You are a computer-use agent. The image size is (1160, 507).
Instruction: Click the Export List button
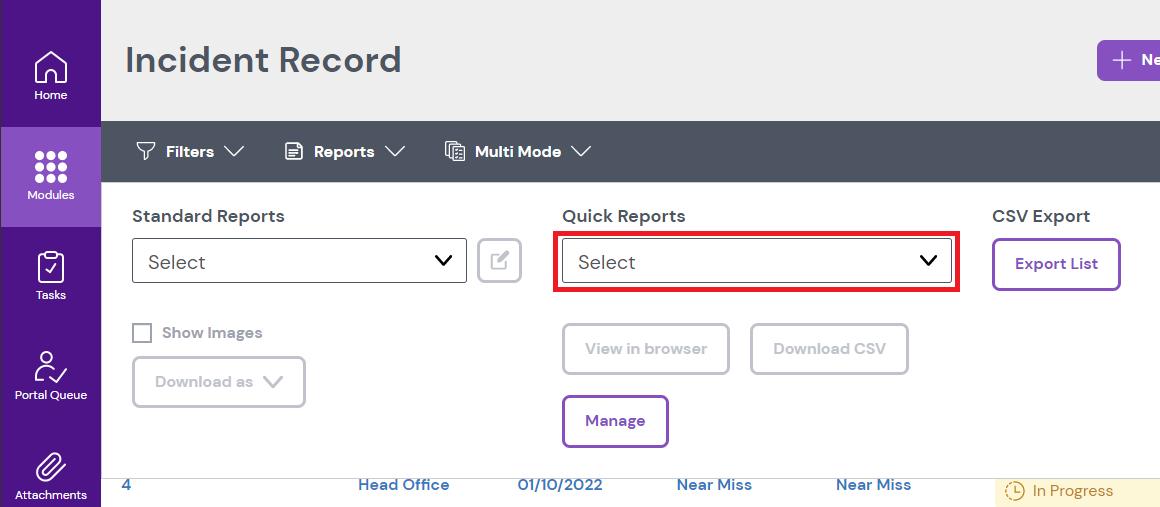pyautogui.click(x=1056, y=265)
